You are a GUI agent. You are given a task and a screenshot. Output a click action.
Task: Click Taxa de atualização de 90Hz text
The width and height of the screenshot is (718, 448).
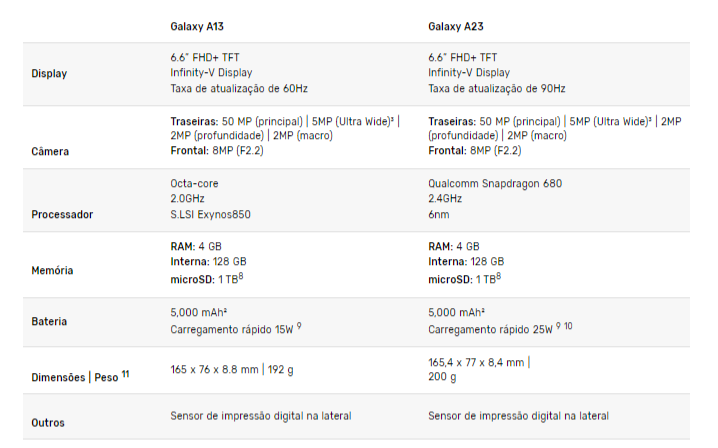pos(497,88)
